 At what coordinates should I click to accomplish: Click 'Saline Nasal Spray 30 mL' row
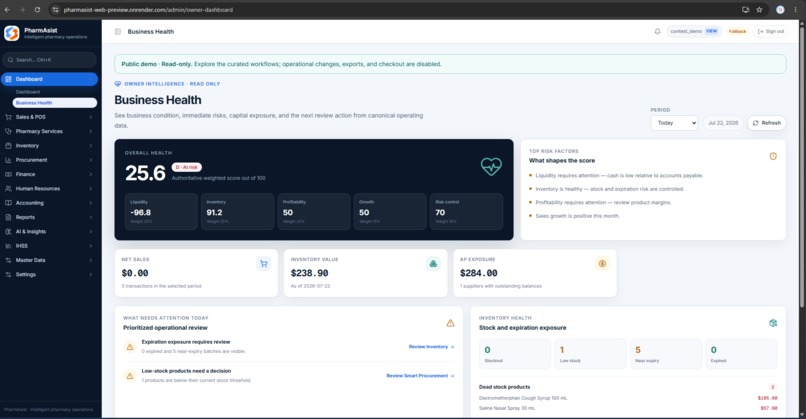pos(628,408)
